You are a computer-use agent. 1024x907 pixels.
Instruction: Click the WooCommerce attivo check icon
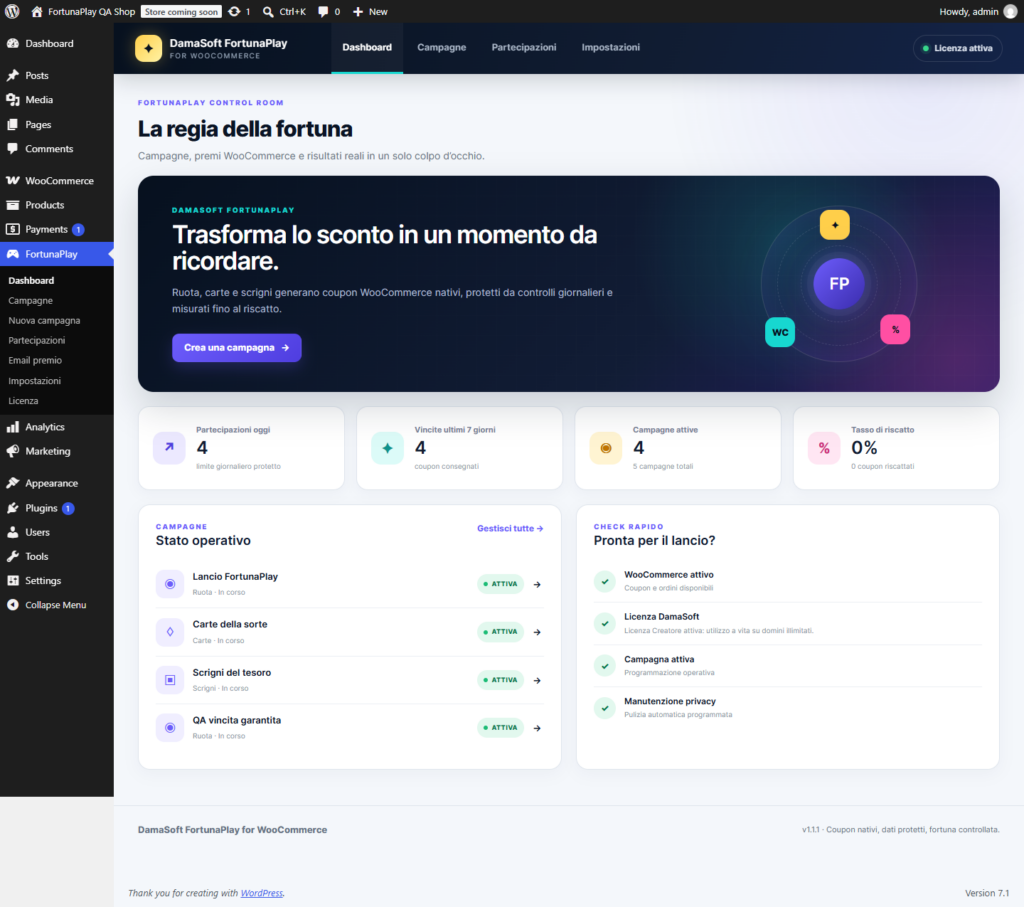[605, 581]
